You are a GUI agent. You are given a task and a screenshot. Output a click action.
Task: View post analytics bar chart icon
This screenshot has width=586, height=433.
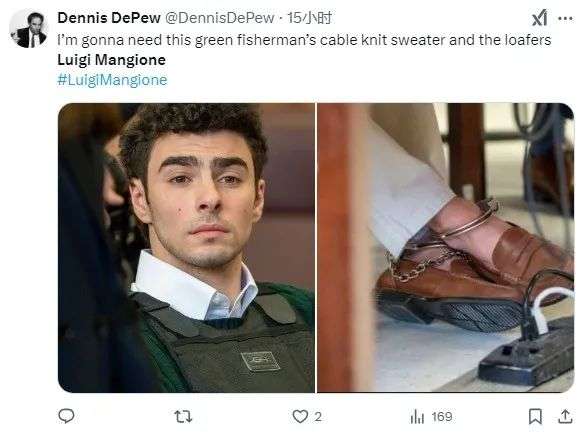point(417,416)
